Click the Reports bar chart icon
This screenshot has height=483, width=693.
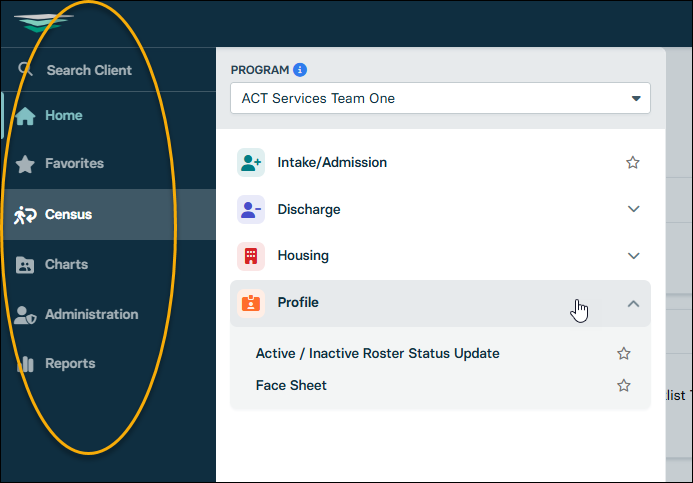(x=26, y=364)
